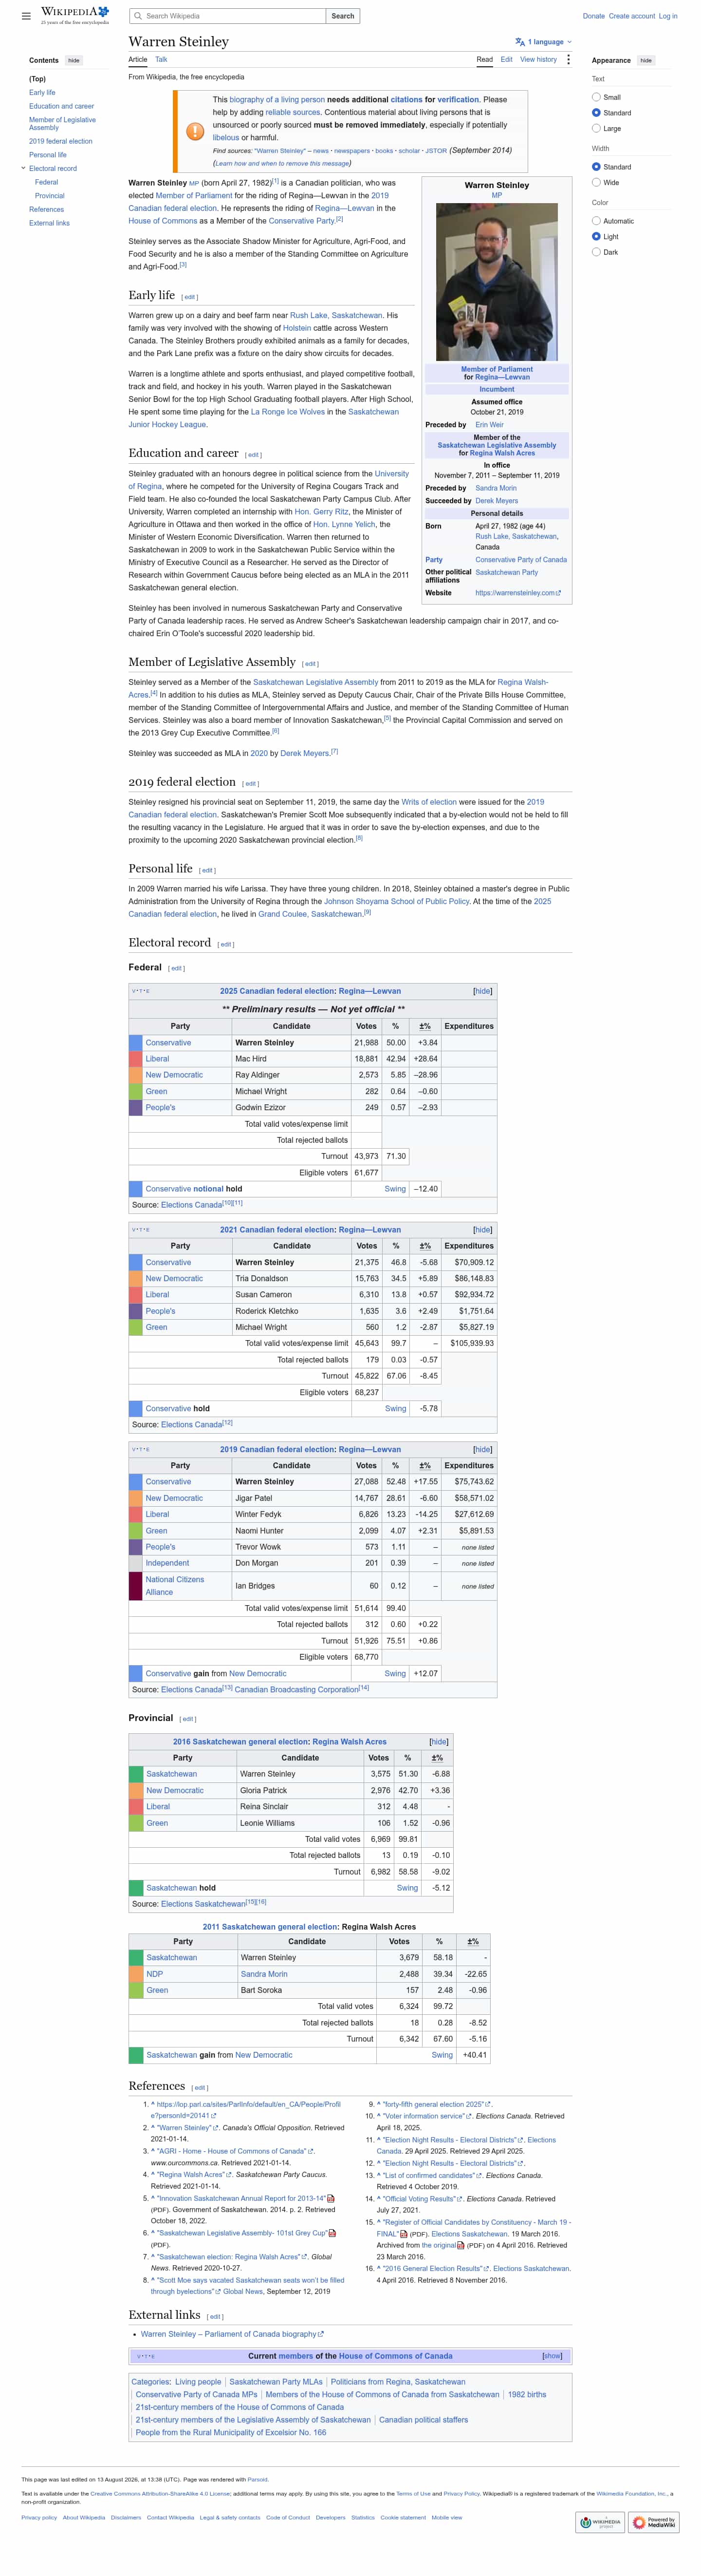Choose the Dark color theme
Viewport: 701px width, 2576px height.
597,252
